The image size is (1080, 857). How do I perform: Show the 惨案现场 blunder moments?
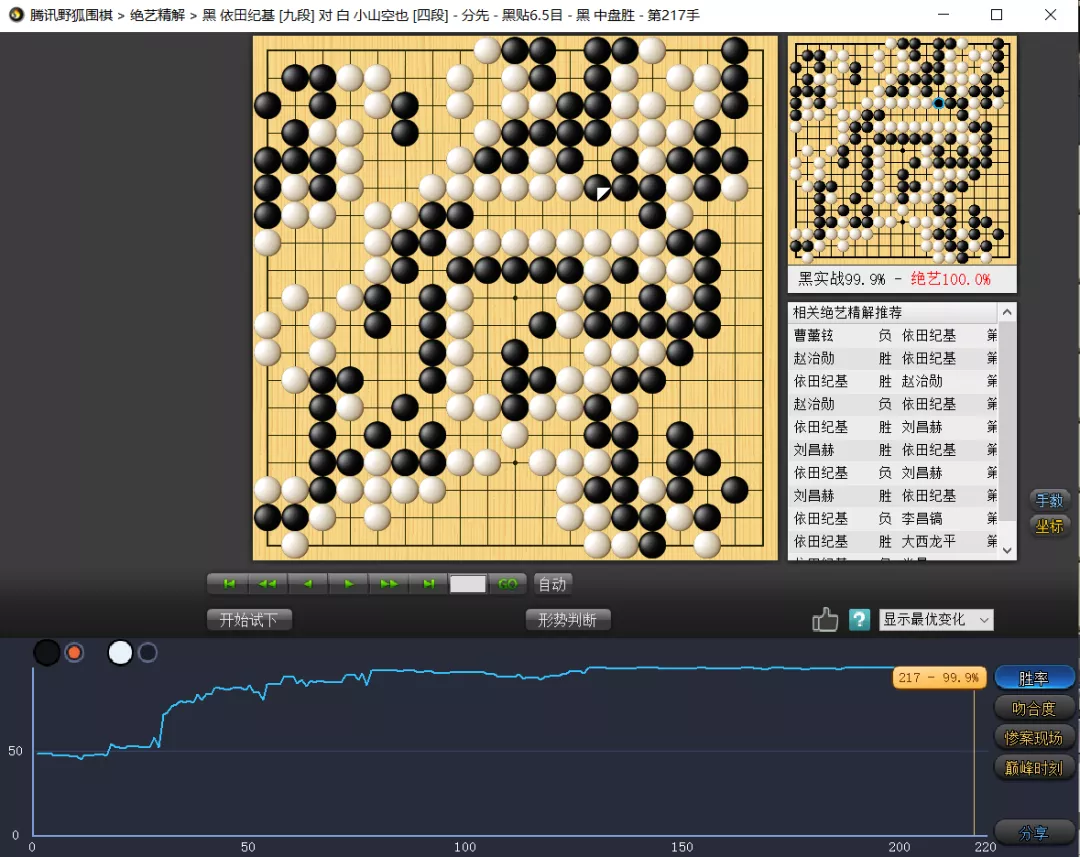(x=1034, y=738)
